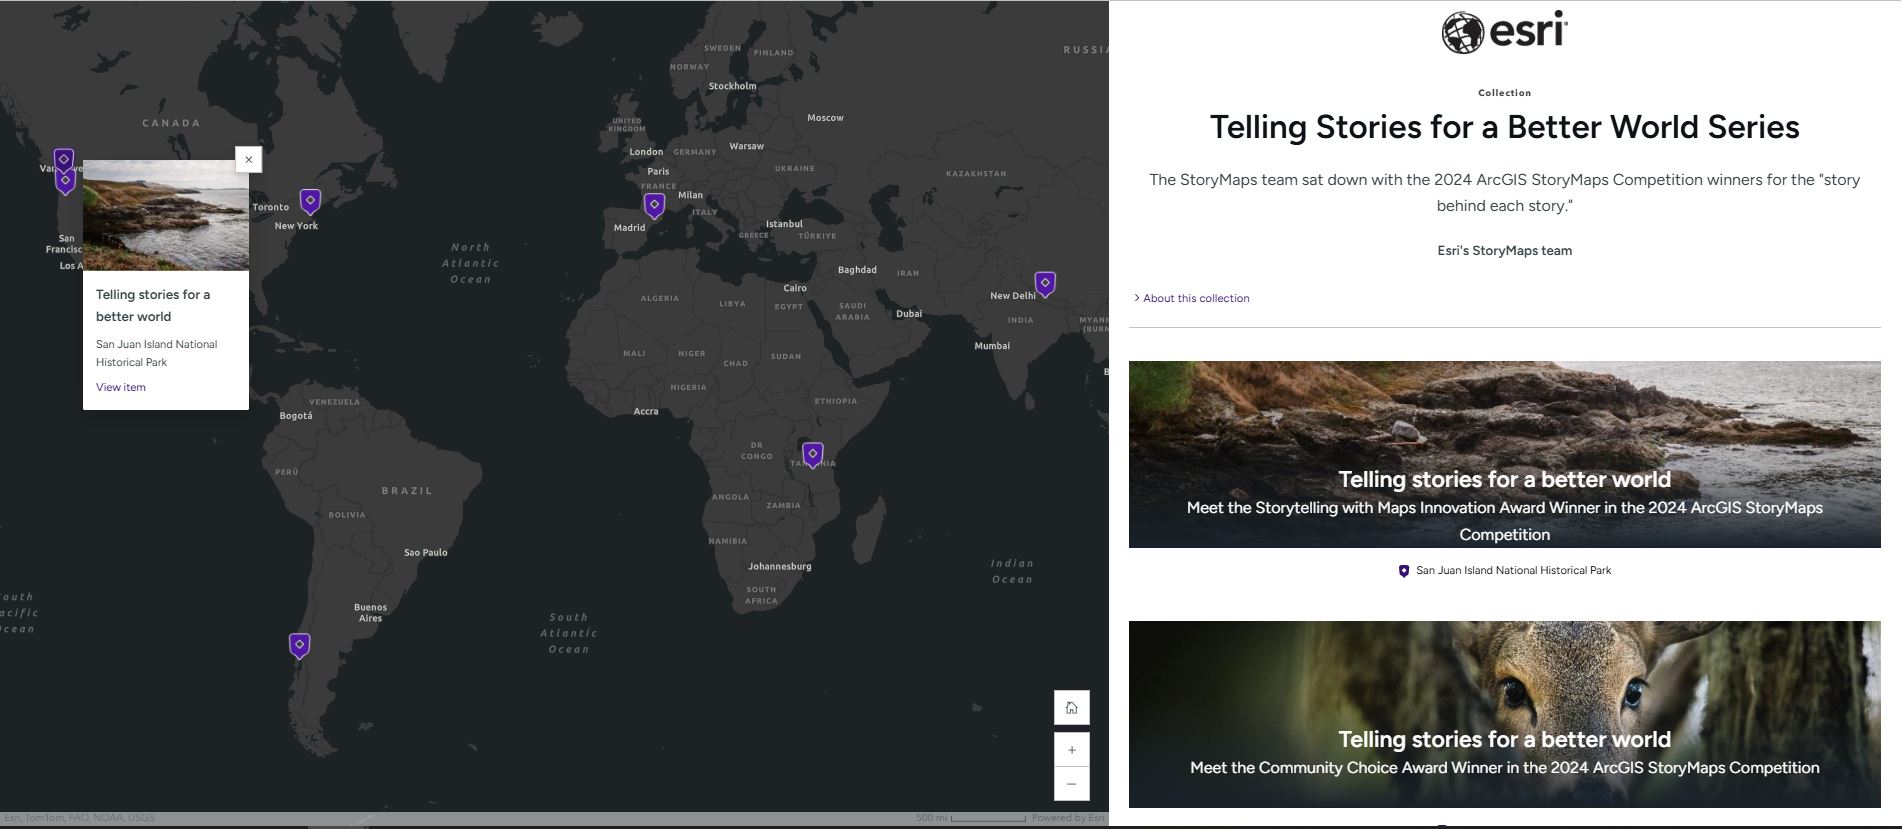Click Esri's StoryMaps team author name

pos(1504,251)
